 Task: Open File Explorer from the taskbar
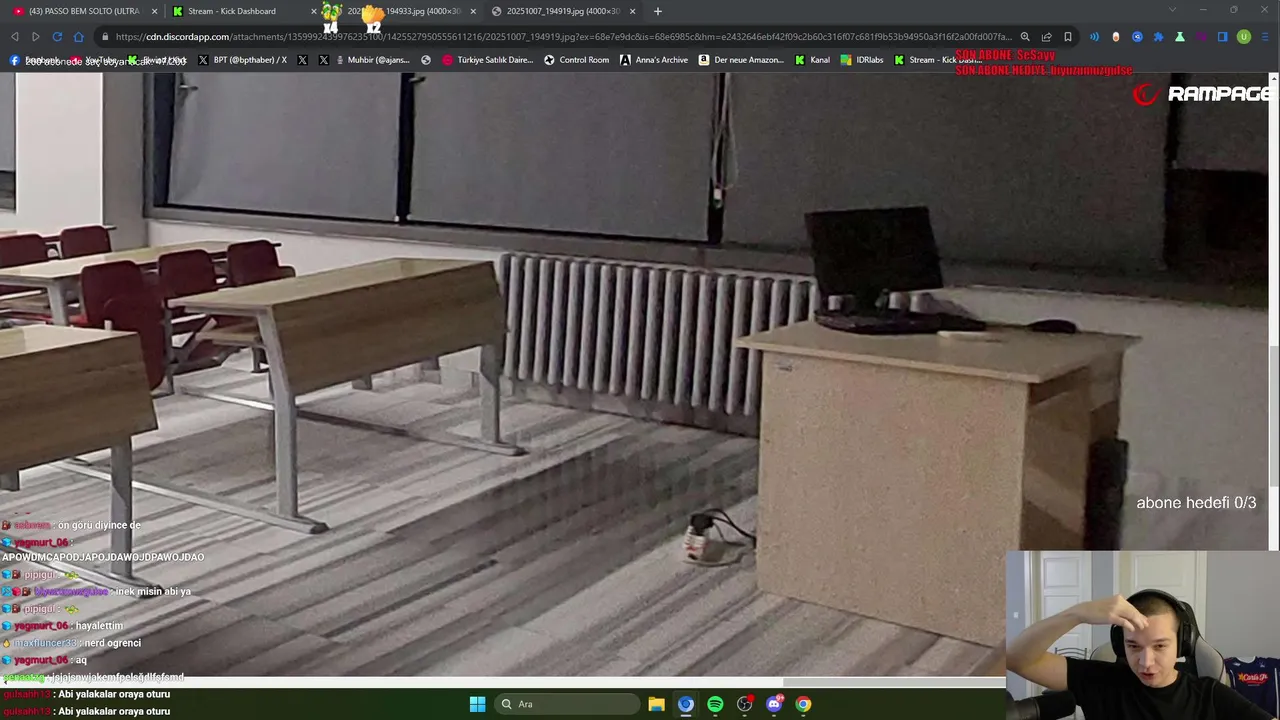point(656,704)
